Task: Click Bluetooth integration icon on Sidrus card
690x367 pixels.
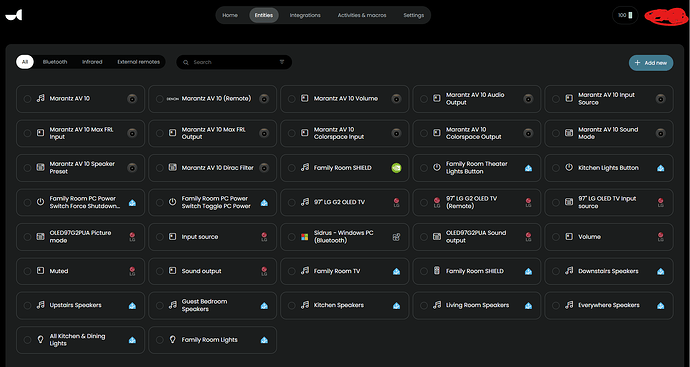Action: pyautogui.click(x=396, y=237)
